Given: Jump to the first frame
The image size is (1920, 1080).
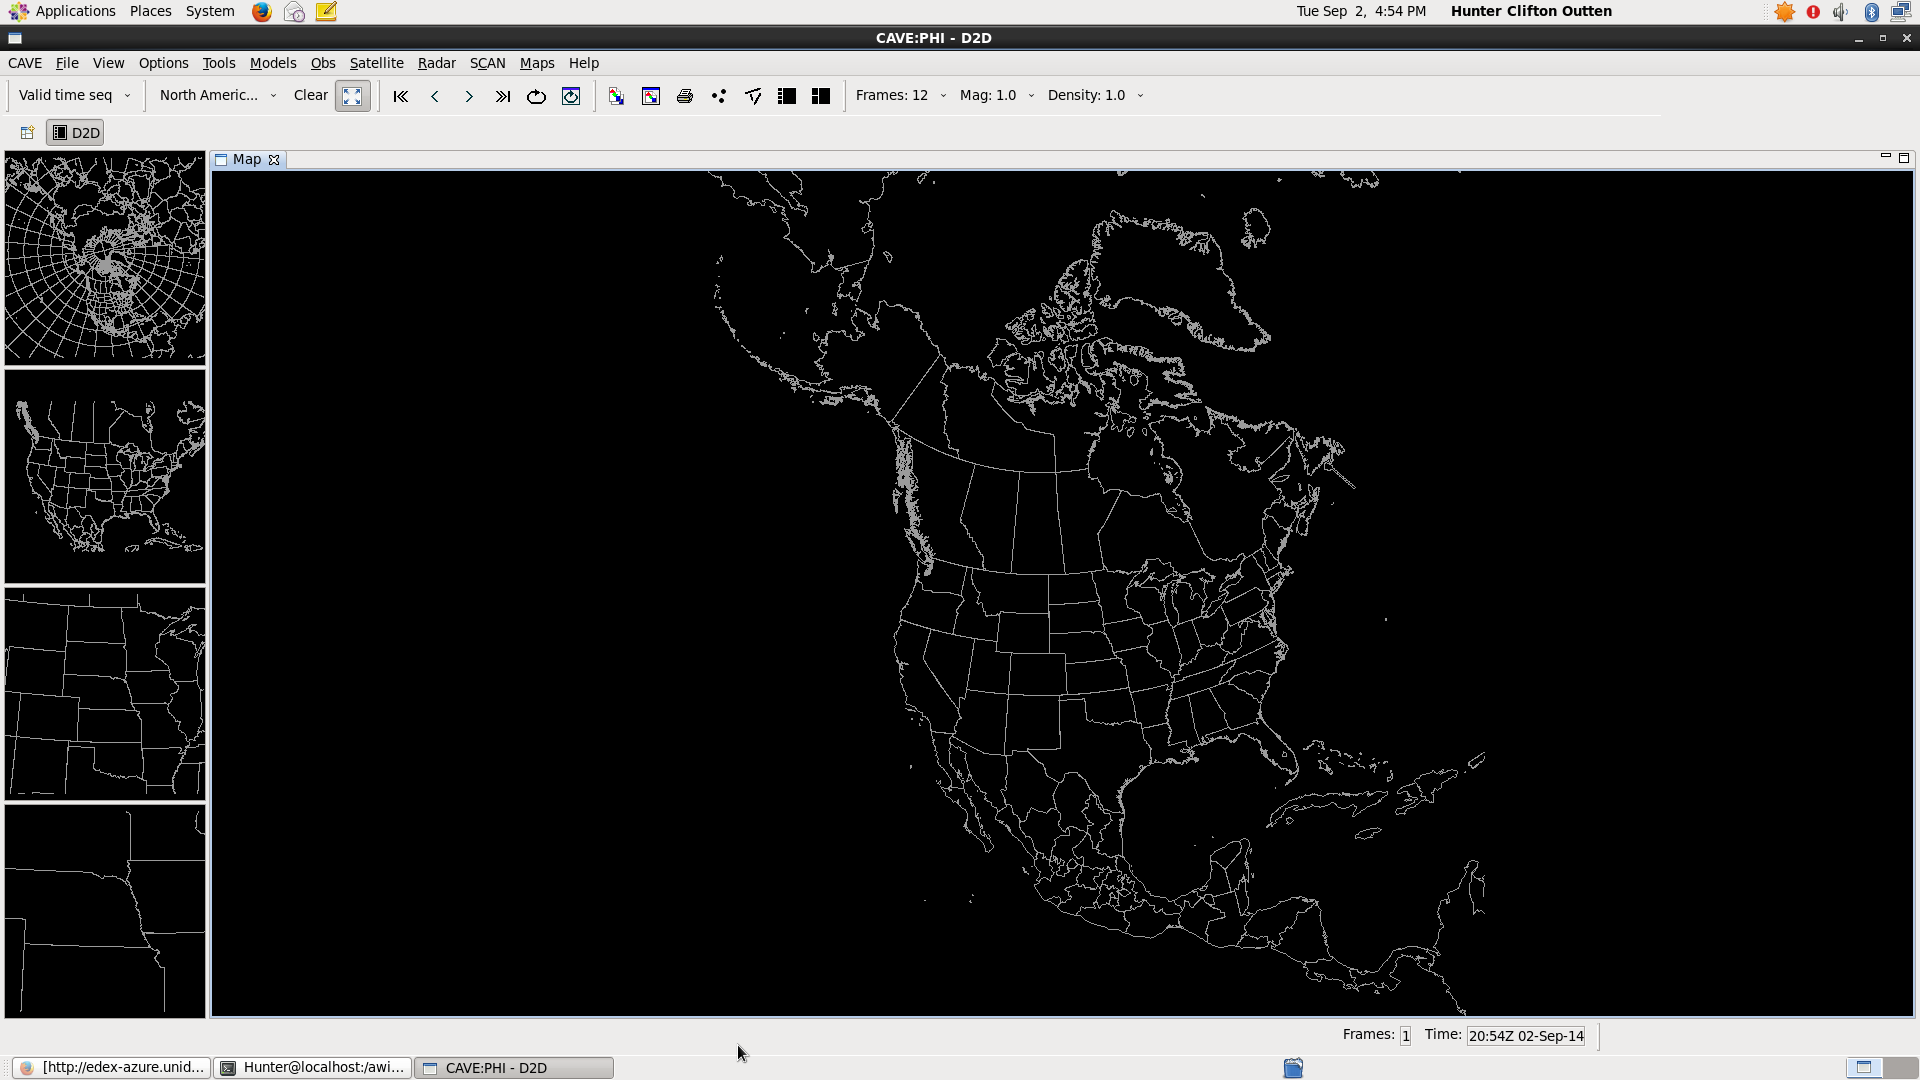Looking at the screenshot, I should pos(401,96).
